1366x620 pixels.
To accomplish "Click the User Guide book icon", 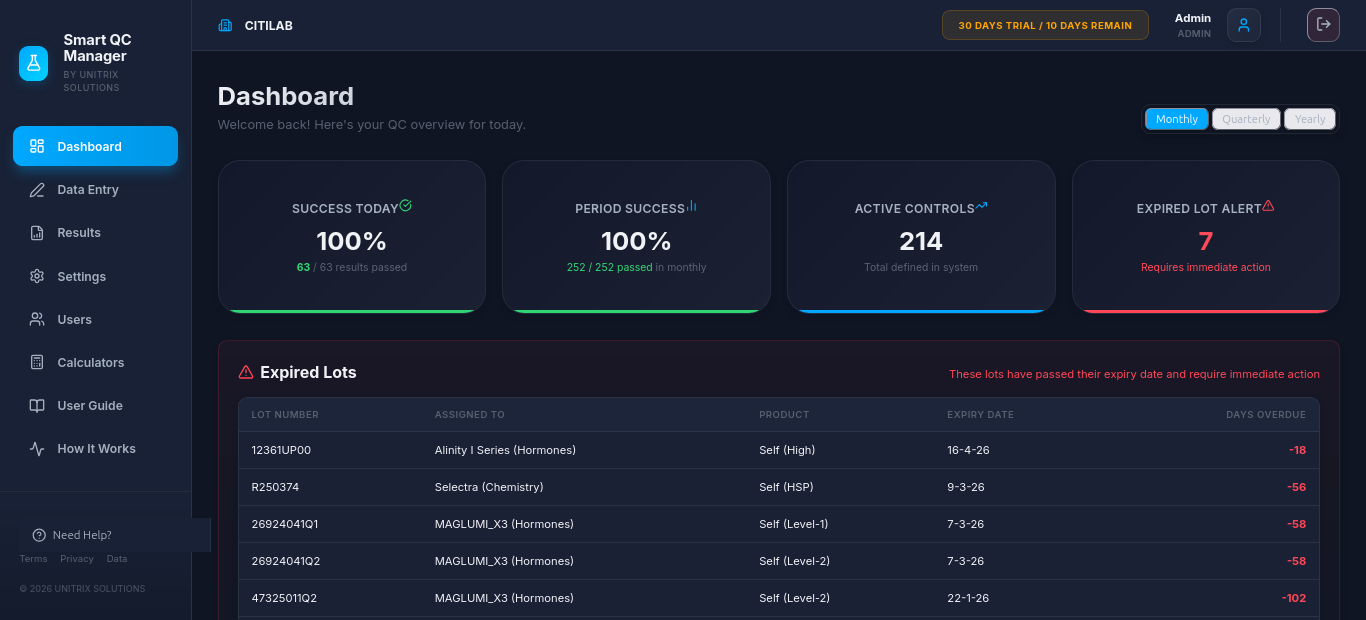I will tap(37, 406).
